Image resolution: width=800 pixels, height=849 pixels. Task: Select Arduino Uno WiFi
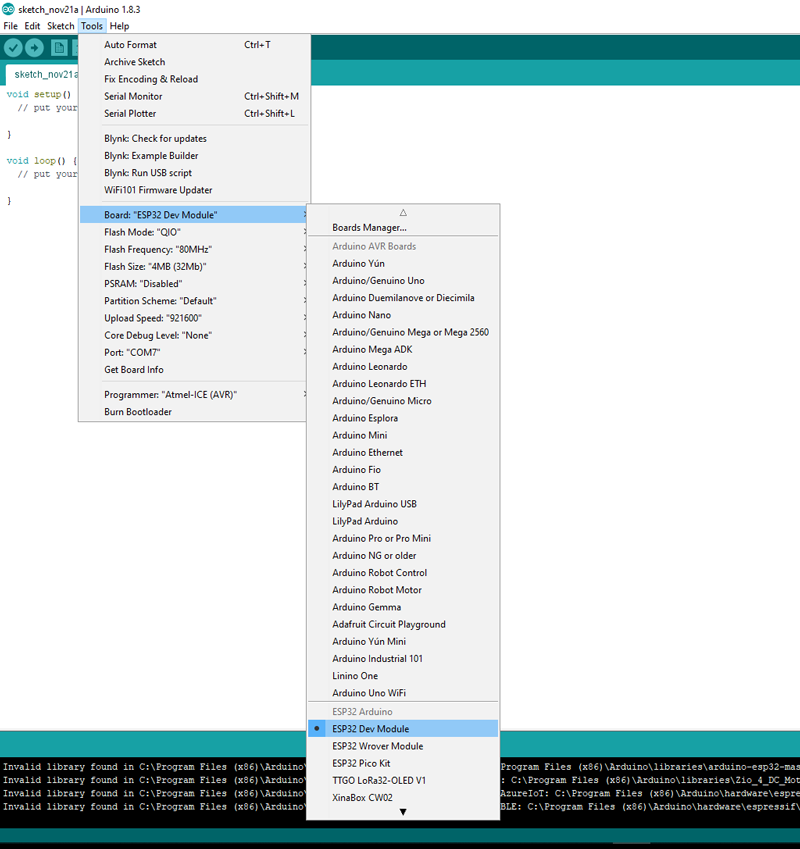403,693
